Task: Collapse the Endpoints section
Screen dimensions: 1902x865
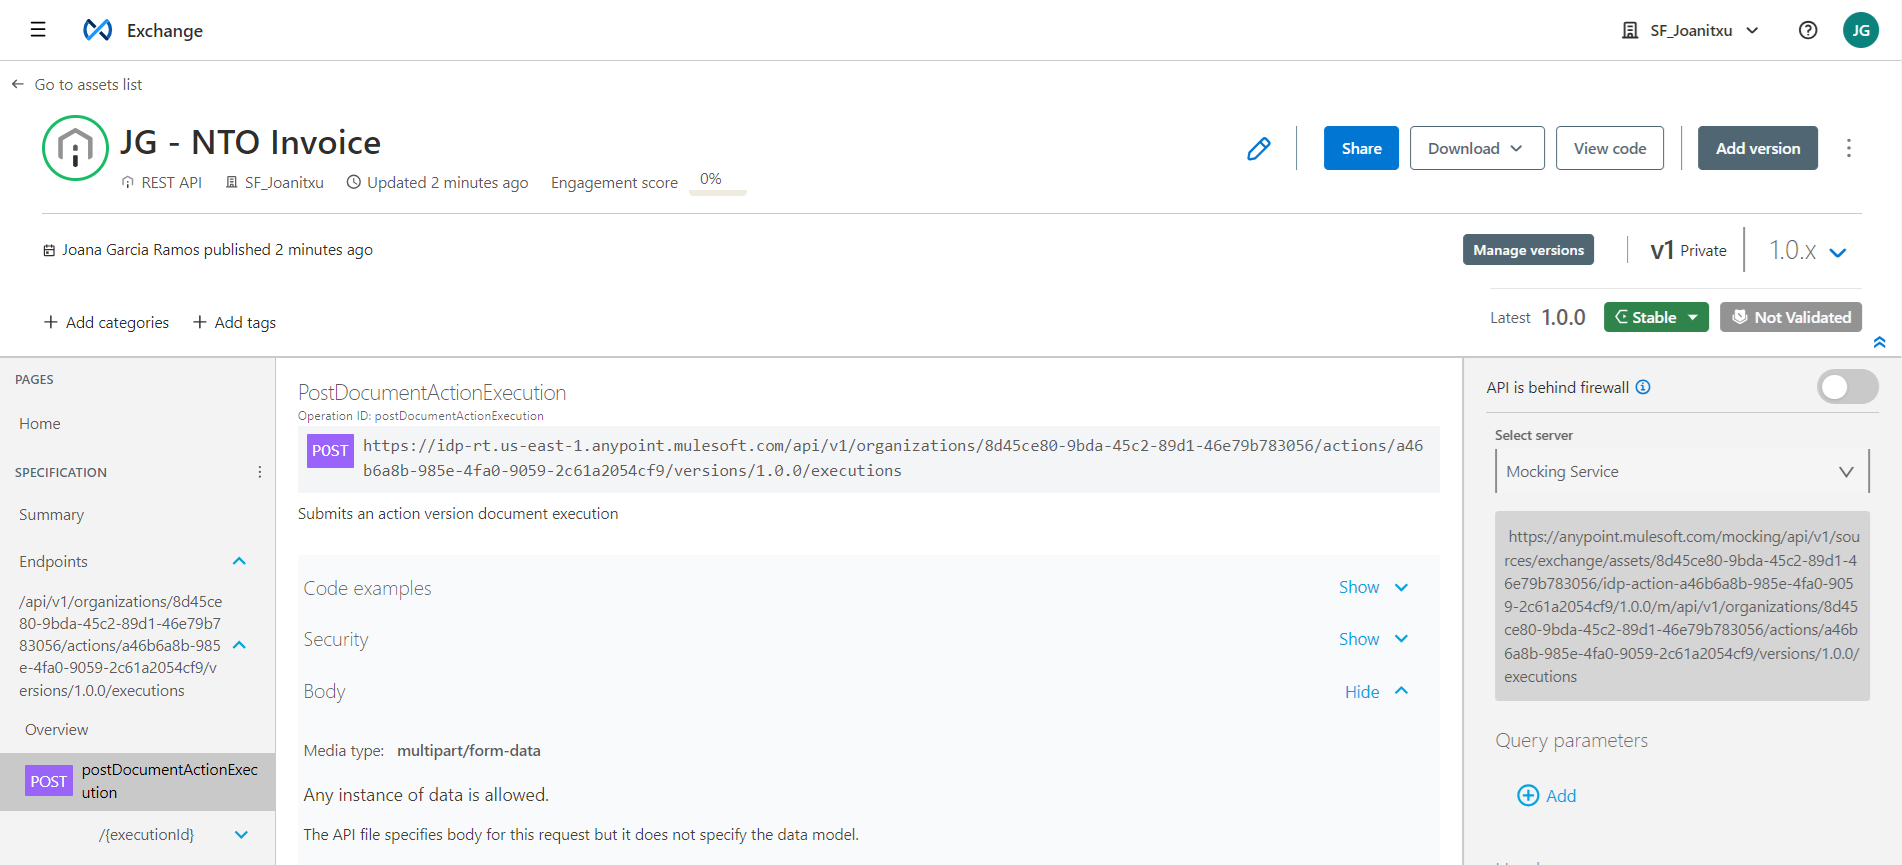Action: point(239,561)
